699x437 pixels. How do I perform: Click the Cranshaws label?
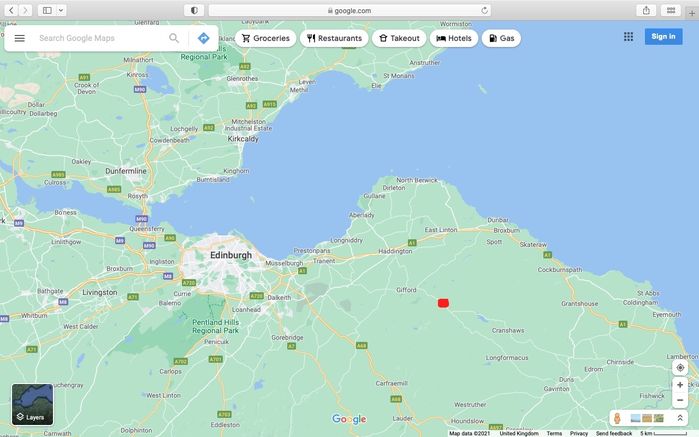pyautogui.click(x=508, y=330)
